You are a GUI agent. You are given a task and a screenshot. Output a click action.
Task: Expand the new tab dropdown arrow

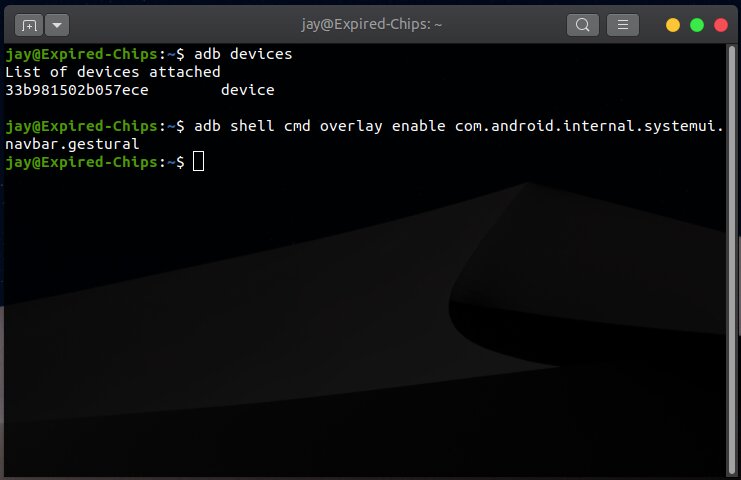[57, 25]
